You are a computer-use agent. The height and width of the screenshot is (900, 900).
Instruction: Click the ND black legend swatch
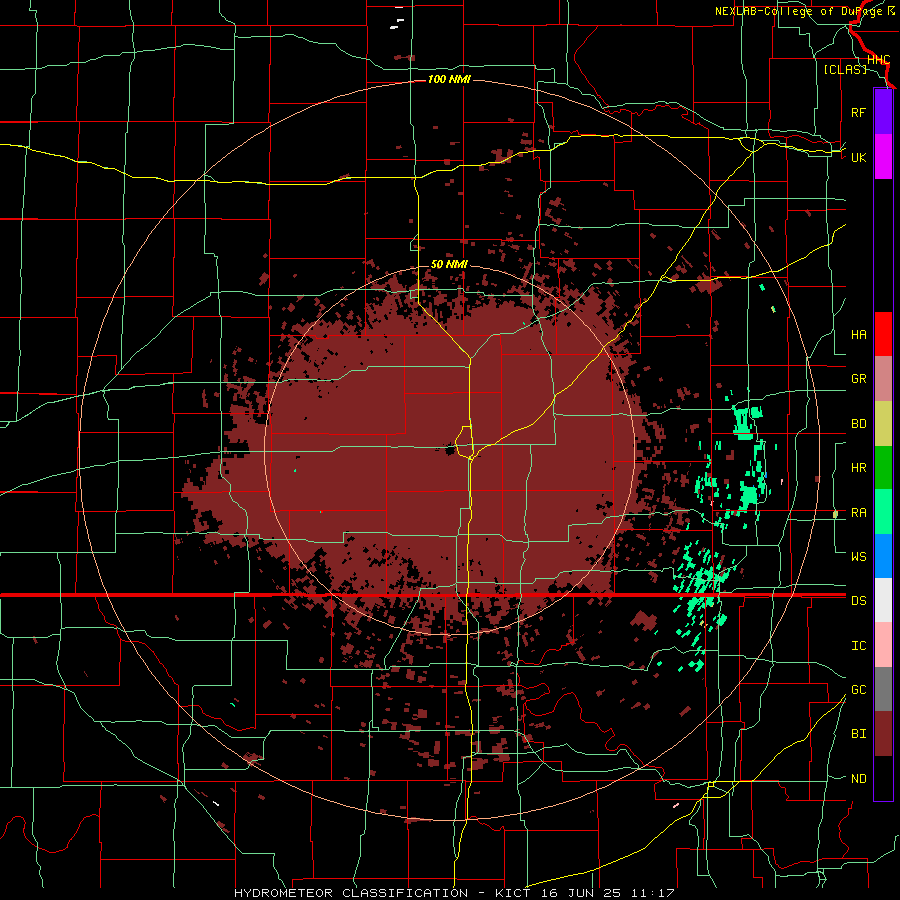(x=883, y=778)
